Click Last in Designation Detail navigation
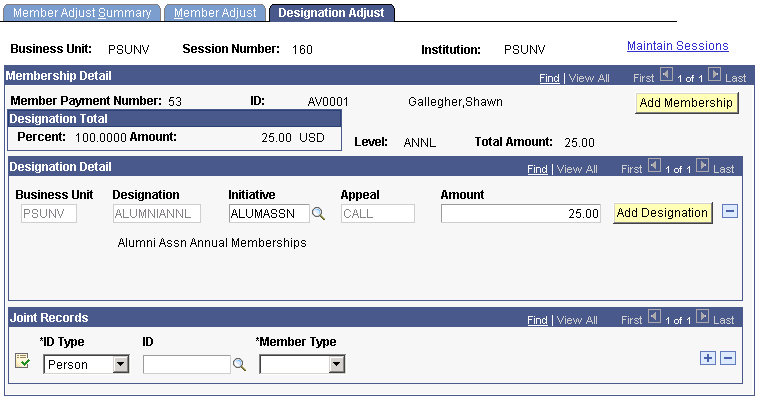The image size is (757, 397). [724, 169]
